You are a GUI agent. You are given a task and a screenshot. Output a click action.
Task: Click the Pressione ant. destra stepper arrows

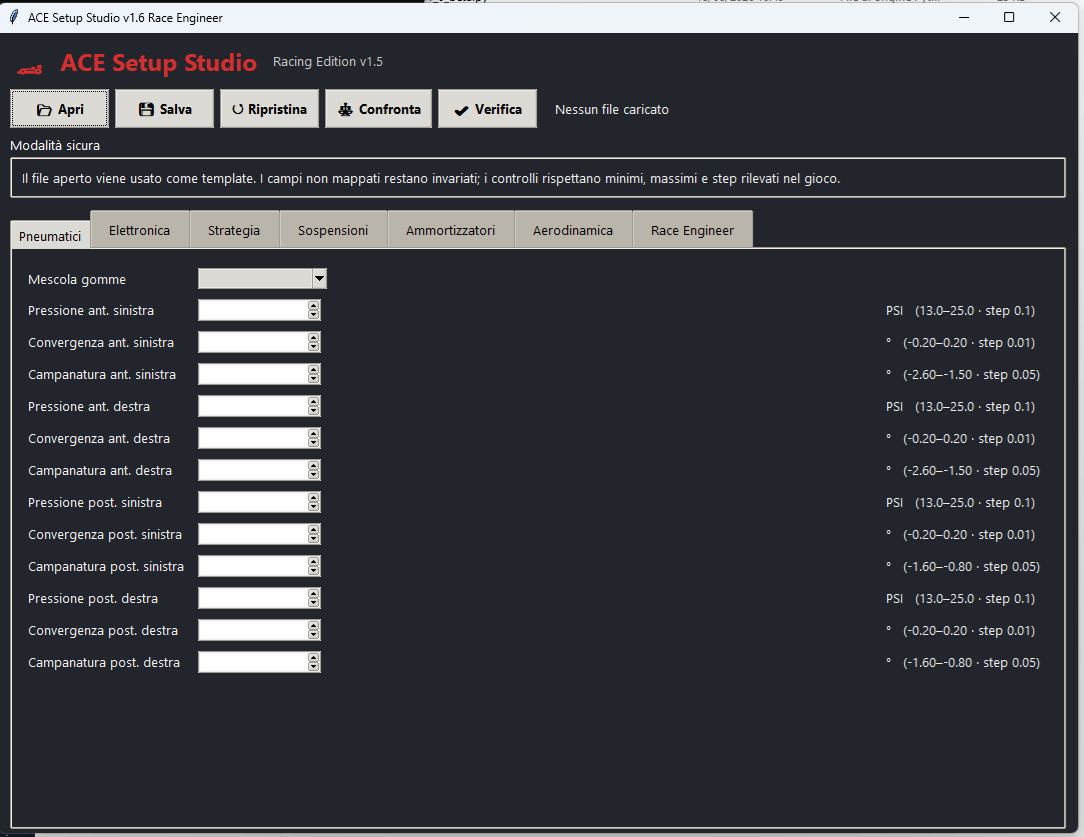pyautogui.click(x=314, y=406)
